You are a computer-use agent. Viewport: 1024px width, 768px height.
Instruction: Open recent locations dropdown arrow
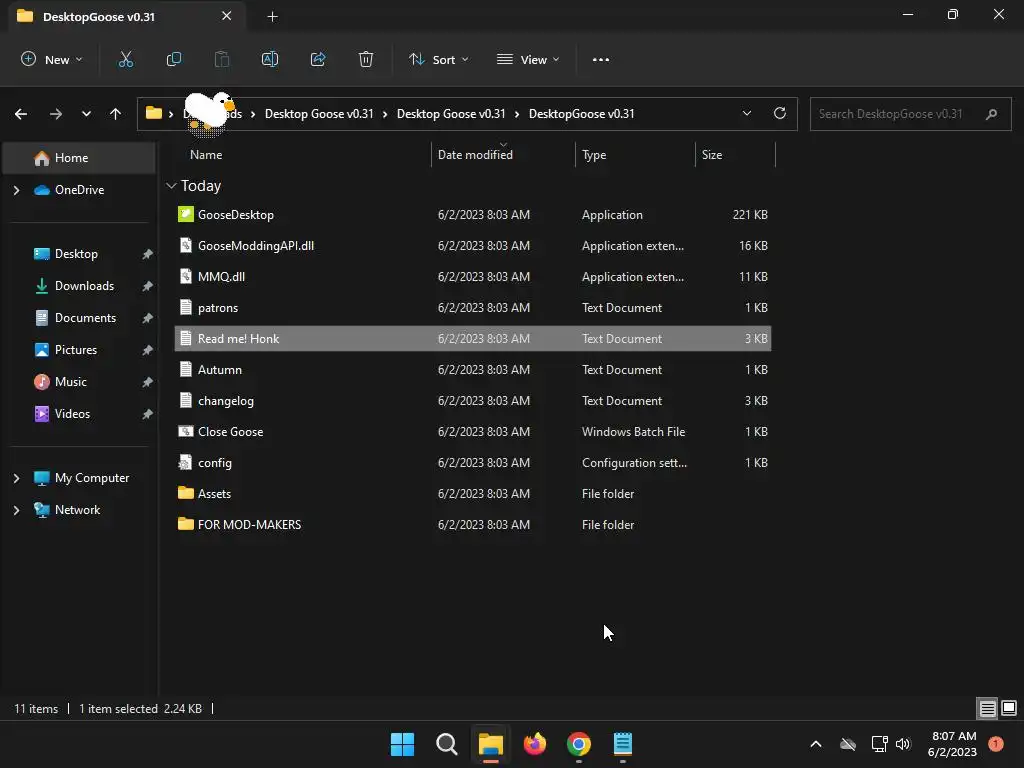point(86,114)
